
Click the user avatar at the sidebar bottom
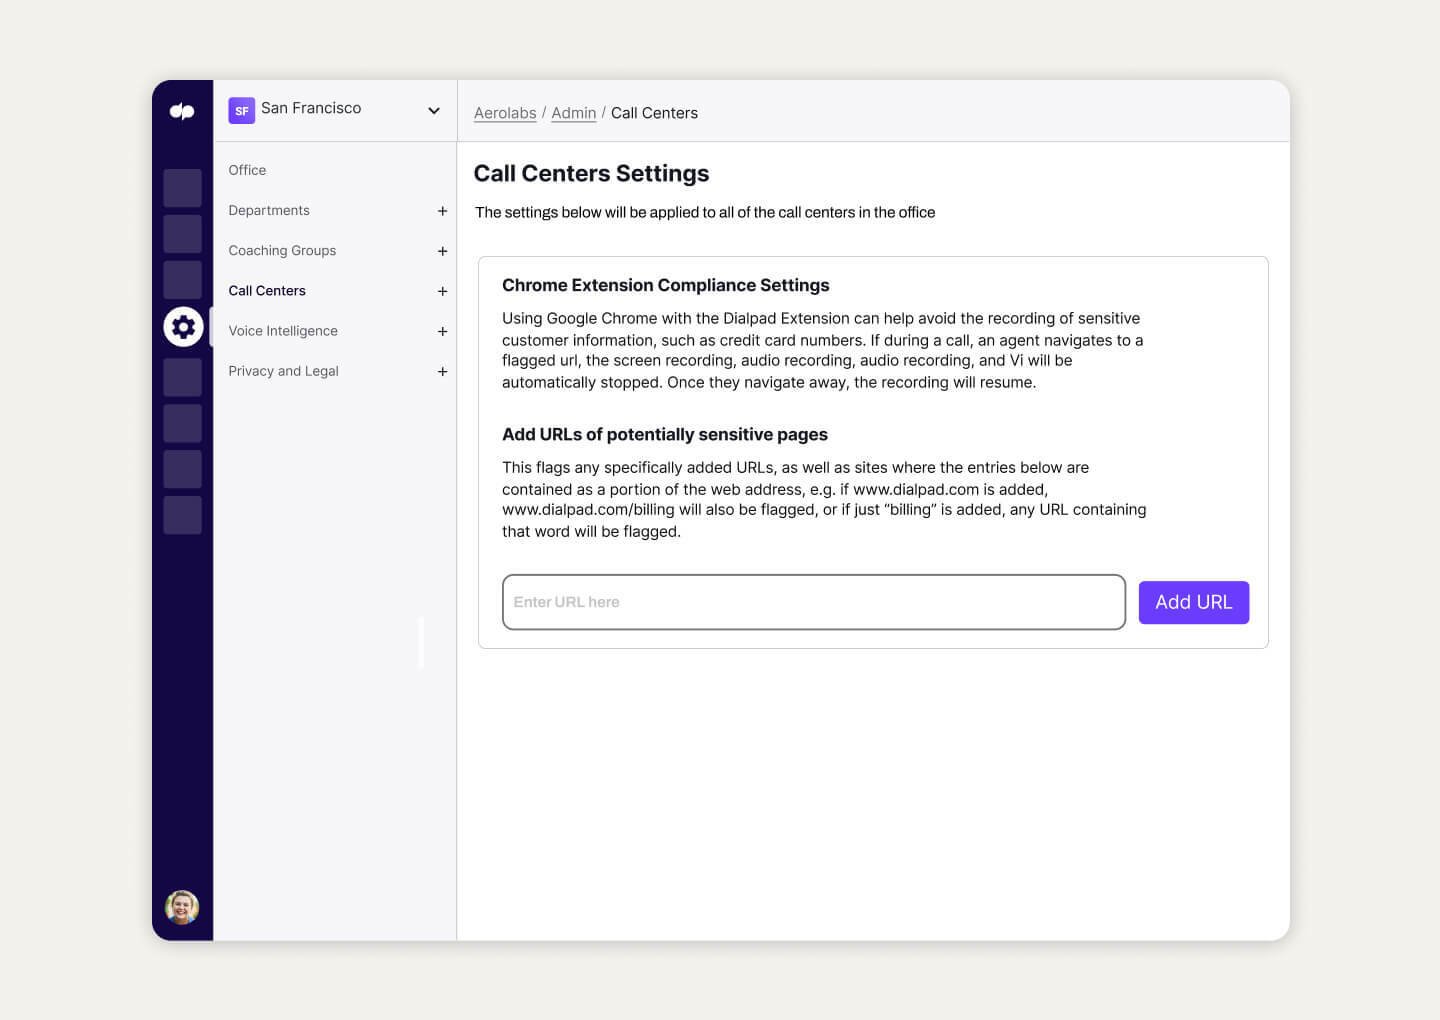(183, 907)
